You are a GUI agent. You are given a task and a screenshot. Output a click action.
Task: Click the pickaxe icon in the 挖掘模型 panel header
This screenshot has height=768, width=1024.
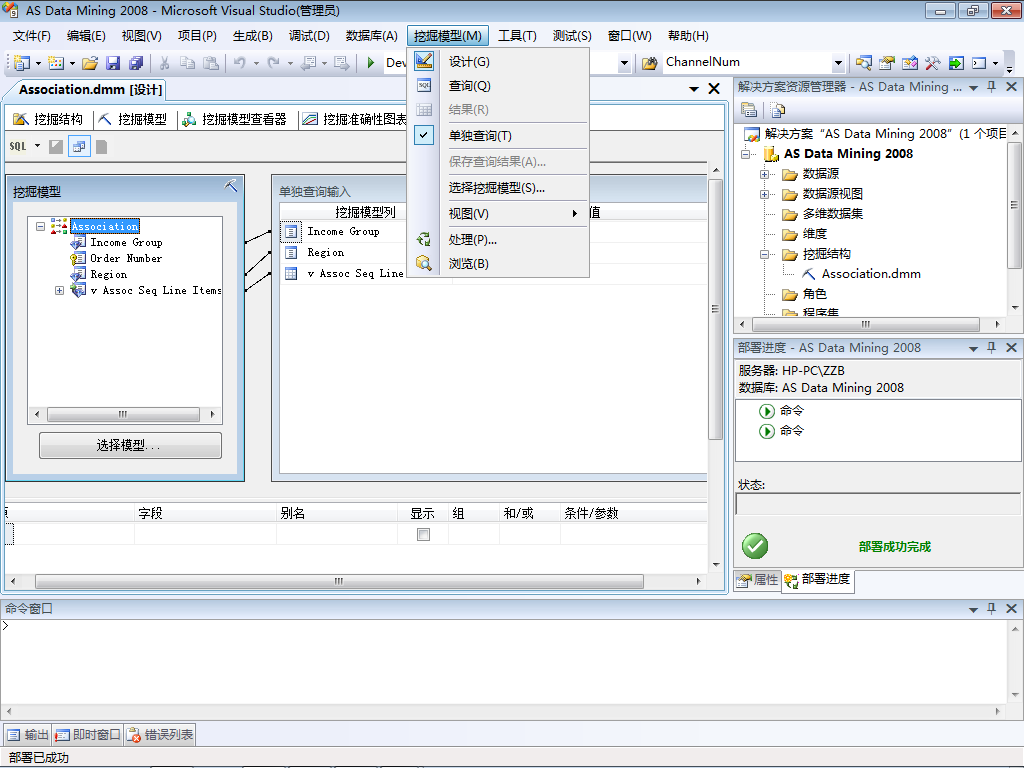point(231,185)
